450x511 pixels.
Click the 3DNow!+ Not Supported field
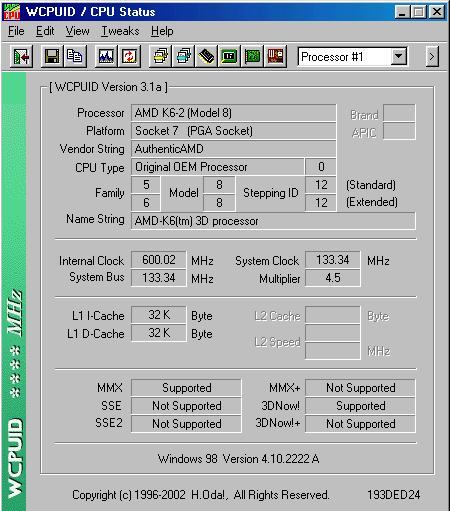[x=360, y=424]
